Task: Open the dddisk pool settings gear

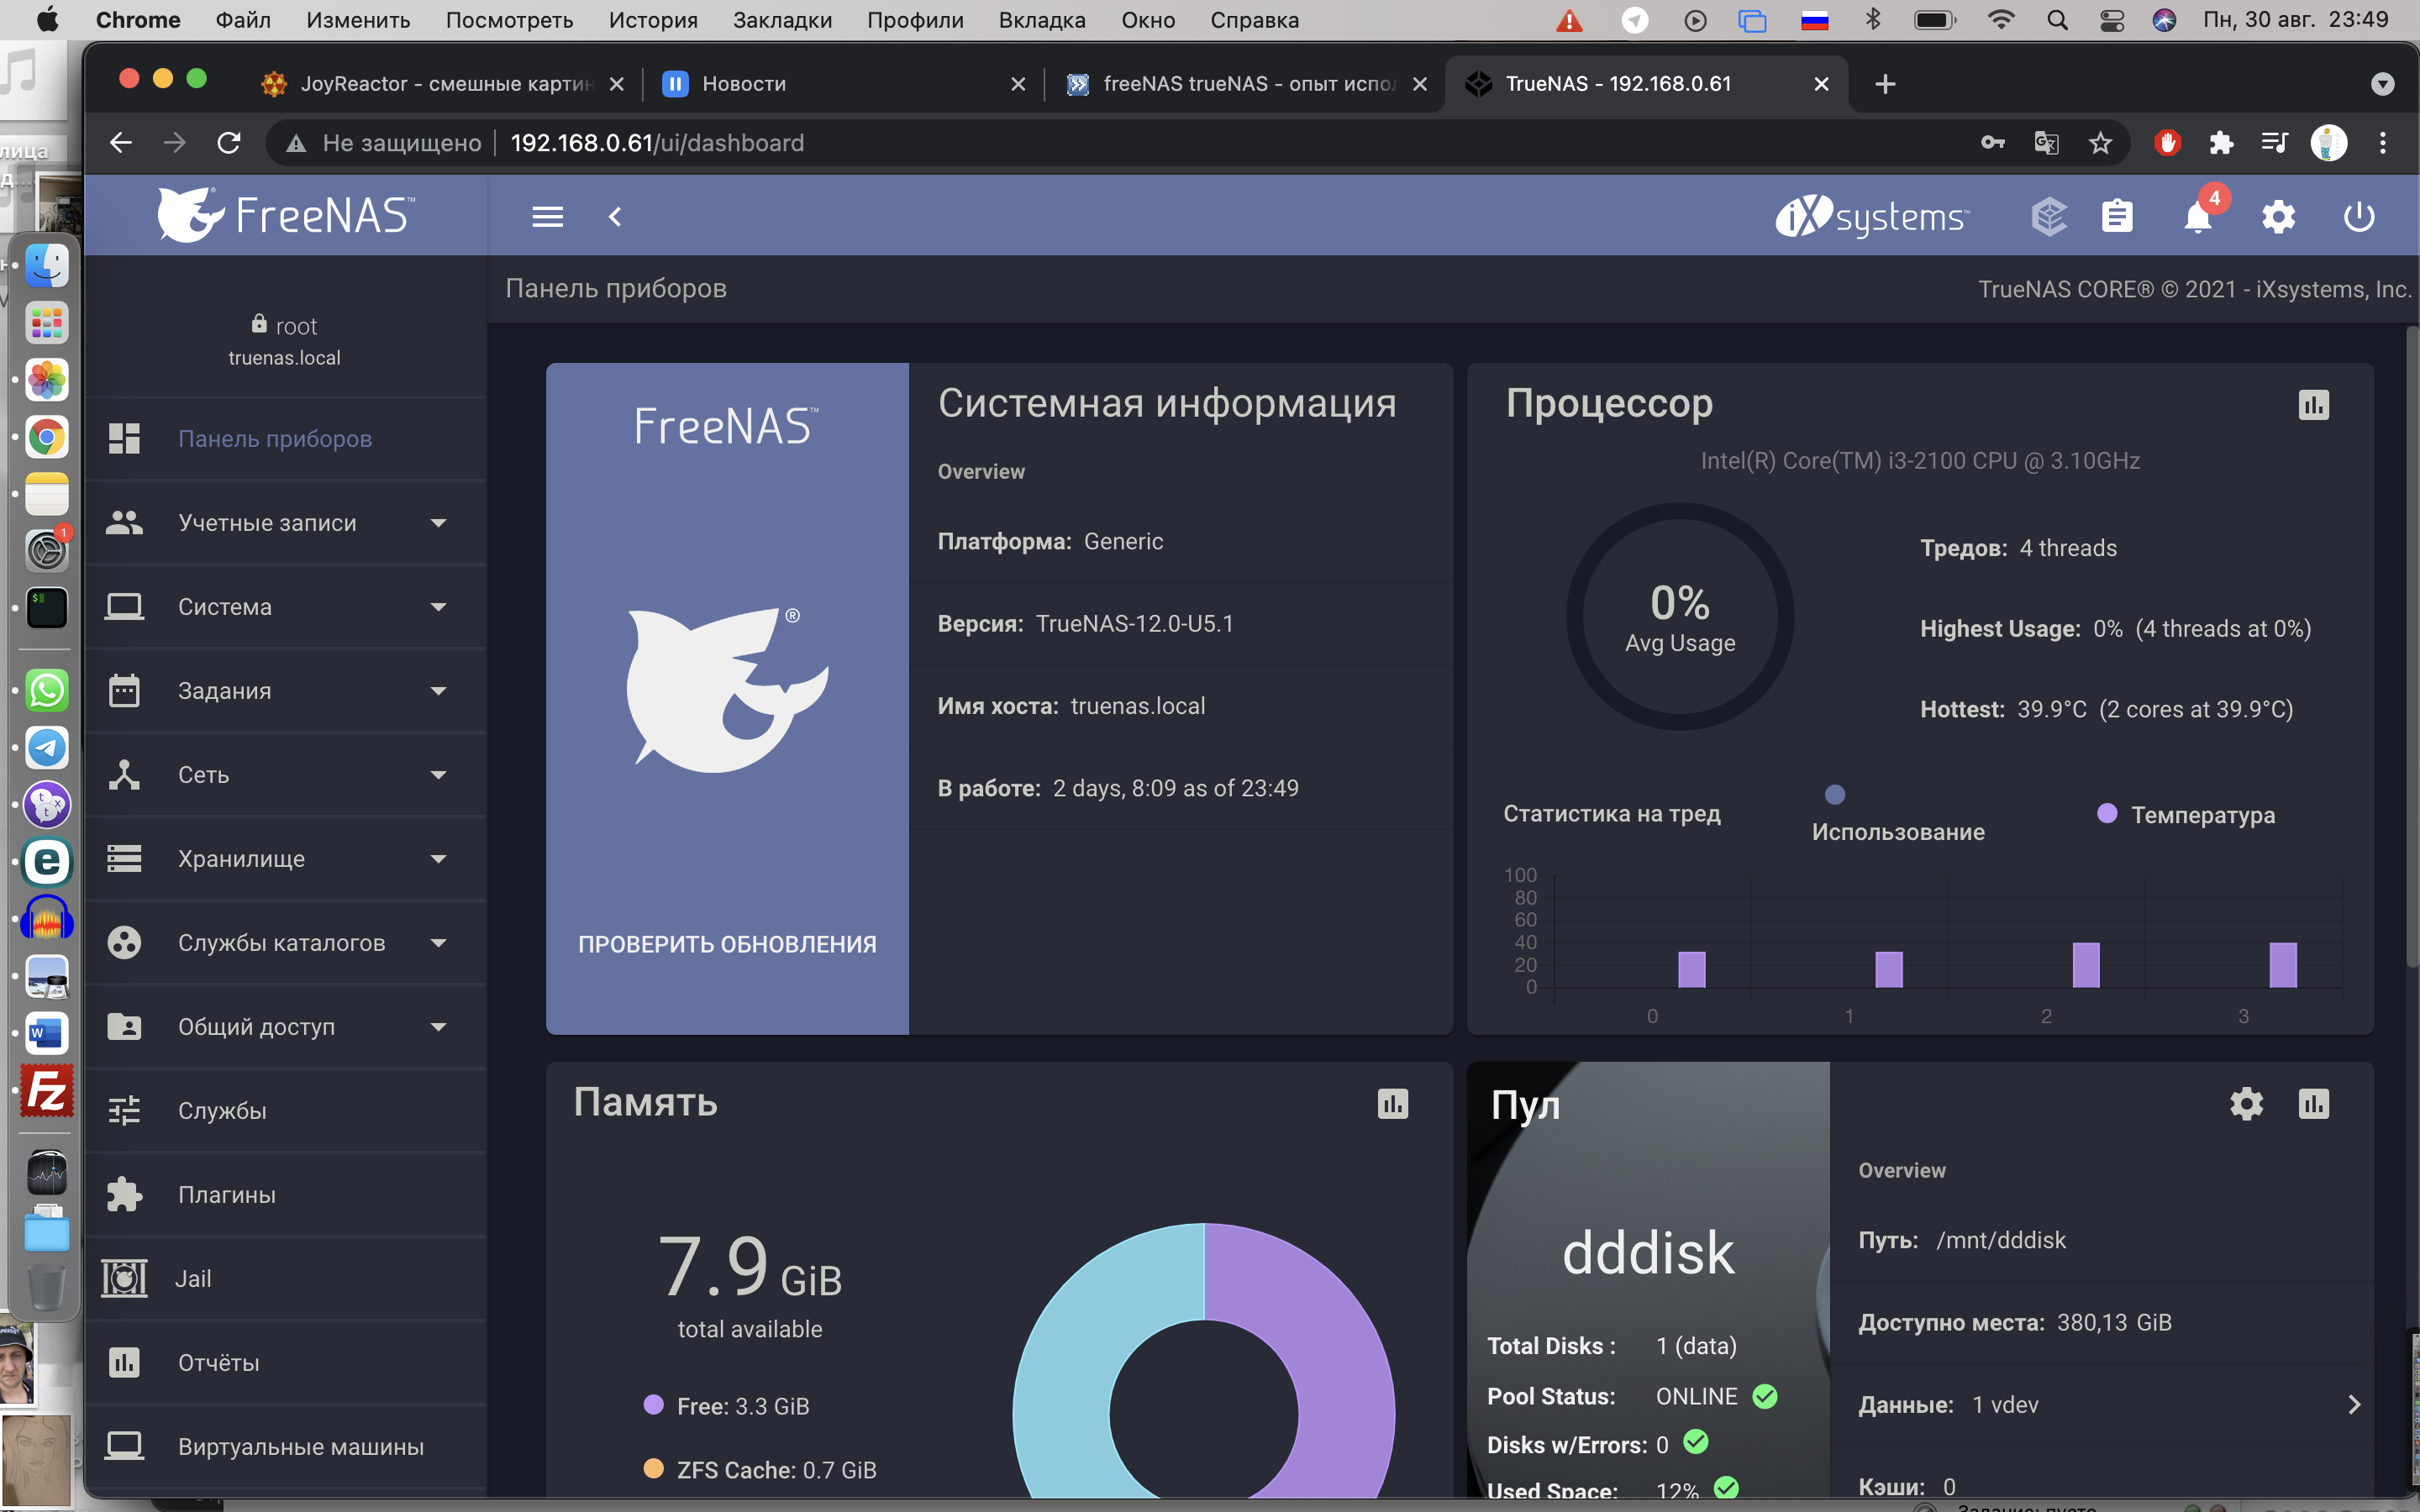Action: coord(2246,1103)
